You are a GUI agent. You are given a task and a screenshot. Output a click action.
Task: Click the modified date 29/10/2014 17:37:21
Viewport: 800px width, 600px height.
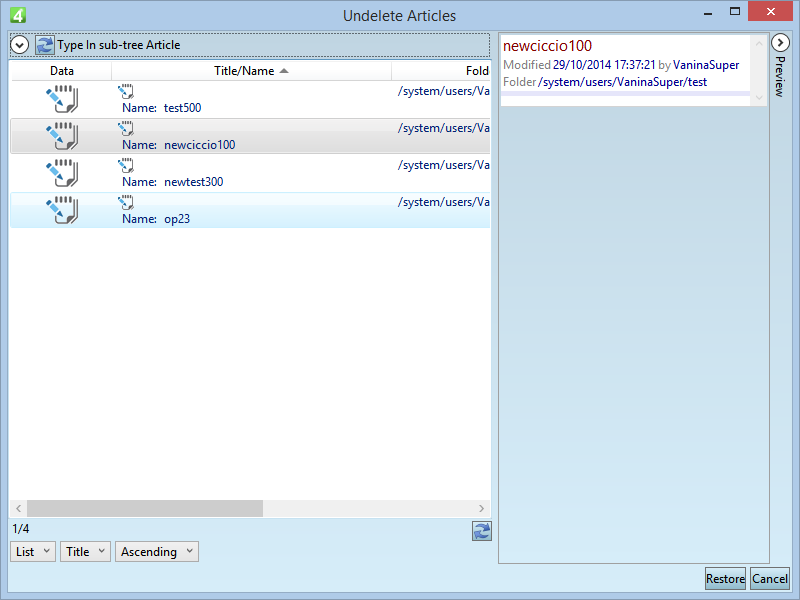click(604, 65)
